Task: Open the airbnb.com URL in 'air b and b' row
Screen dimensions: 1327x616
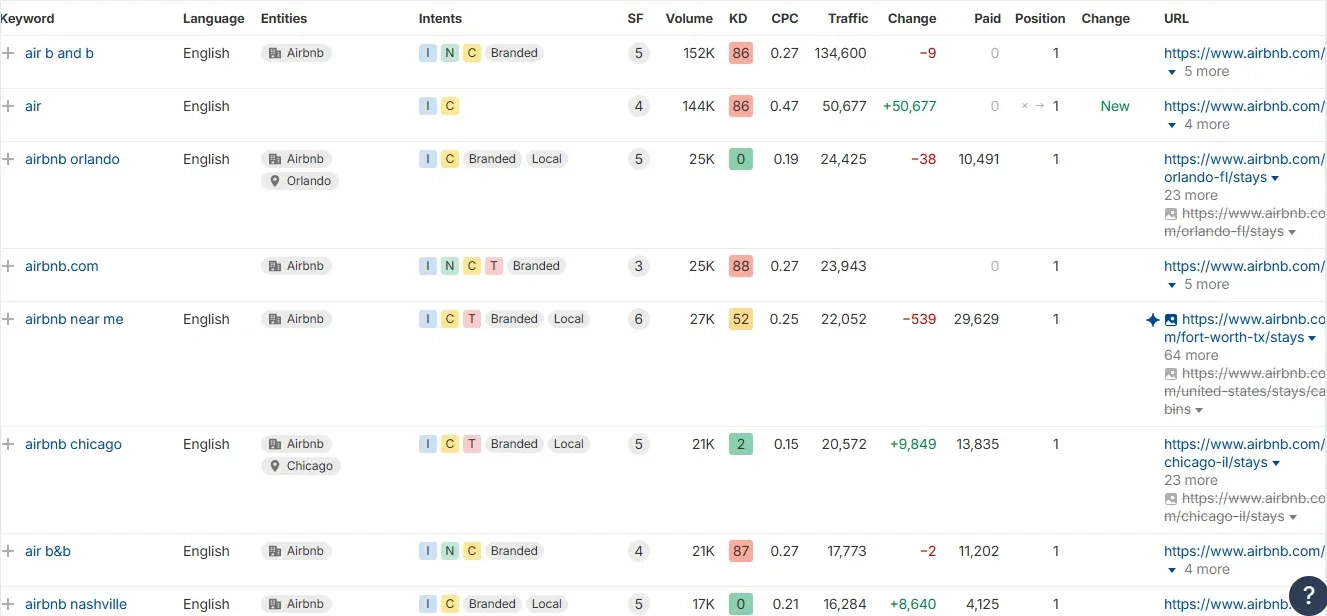Action: (1244, 53)
